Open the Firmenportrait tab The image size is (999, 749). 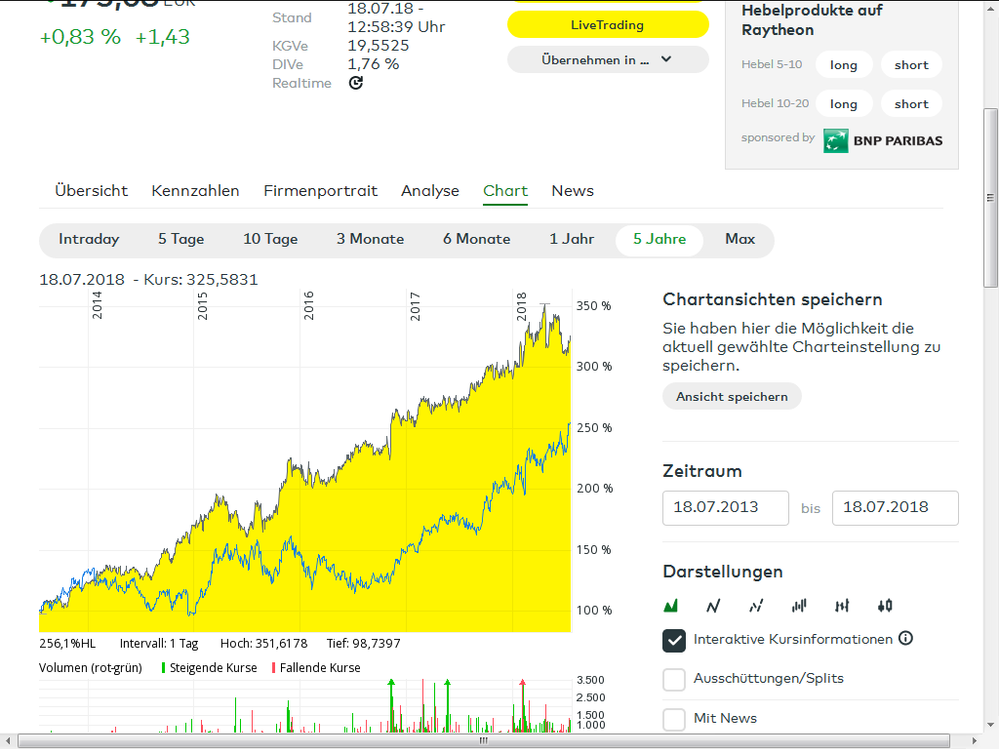tap(320, 190)
